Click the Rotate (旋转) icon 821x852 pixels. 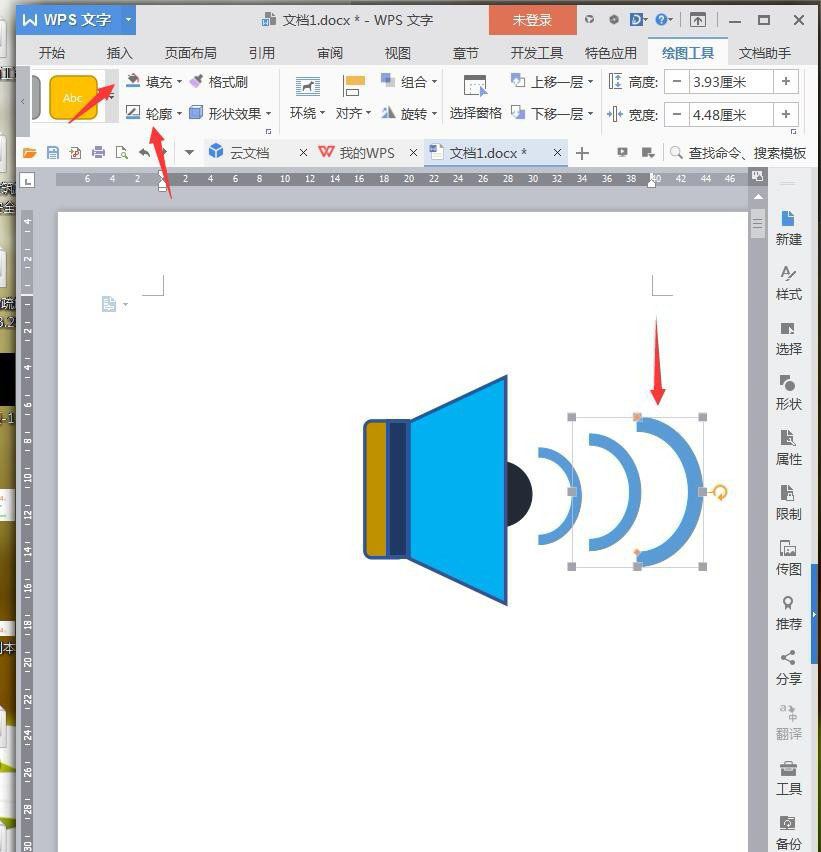388,112
